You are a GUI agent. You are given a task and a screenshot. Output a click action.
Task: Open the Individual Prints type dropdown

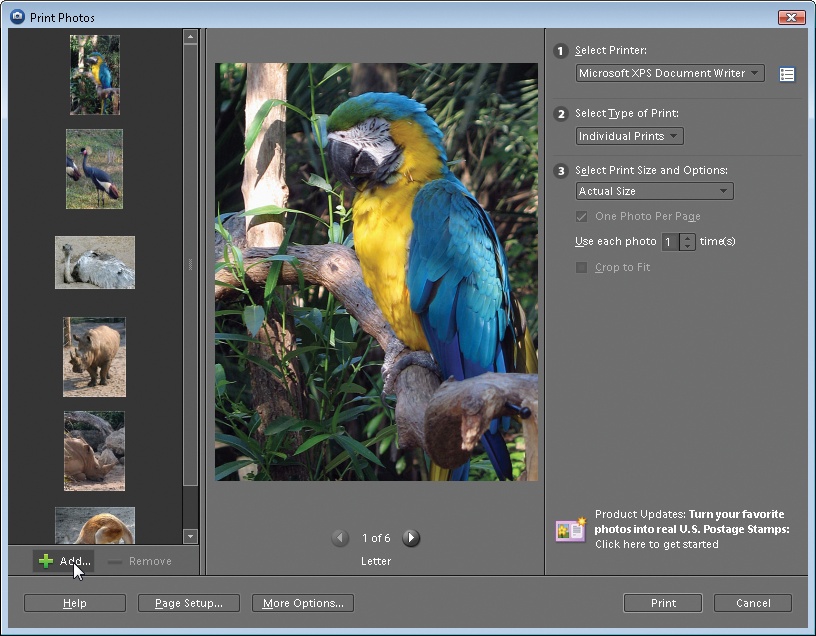coord(629,136)
